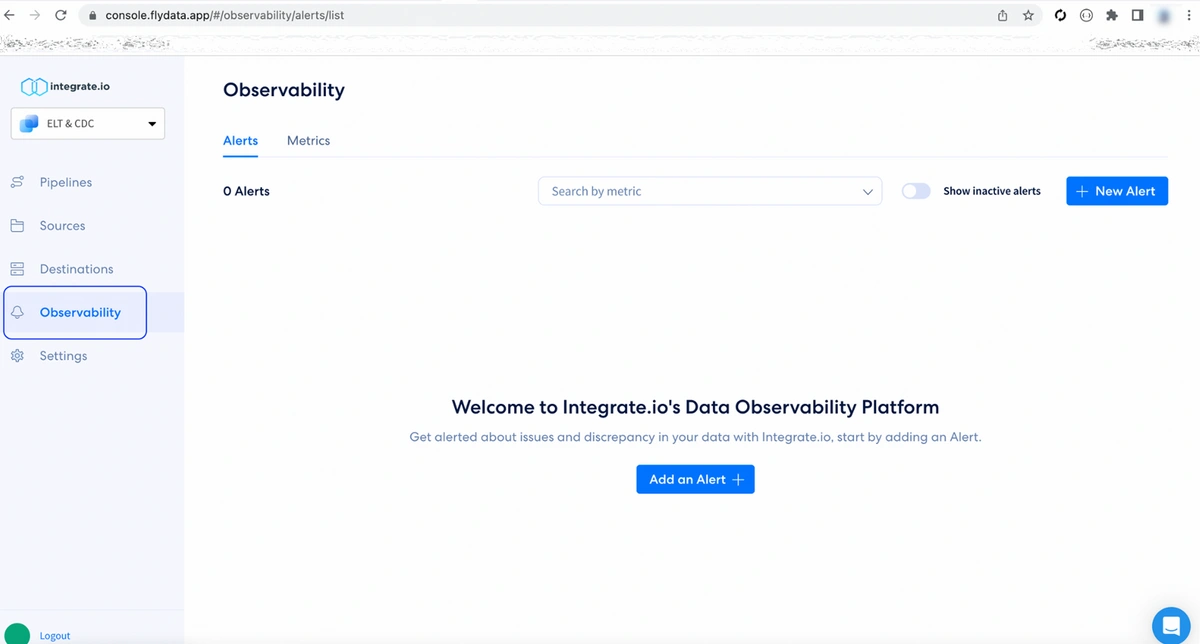1200x644 pixels.
Task: Switch to the Metrics tab
Action: click(x=308, y=141)
